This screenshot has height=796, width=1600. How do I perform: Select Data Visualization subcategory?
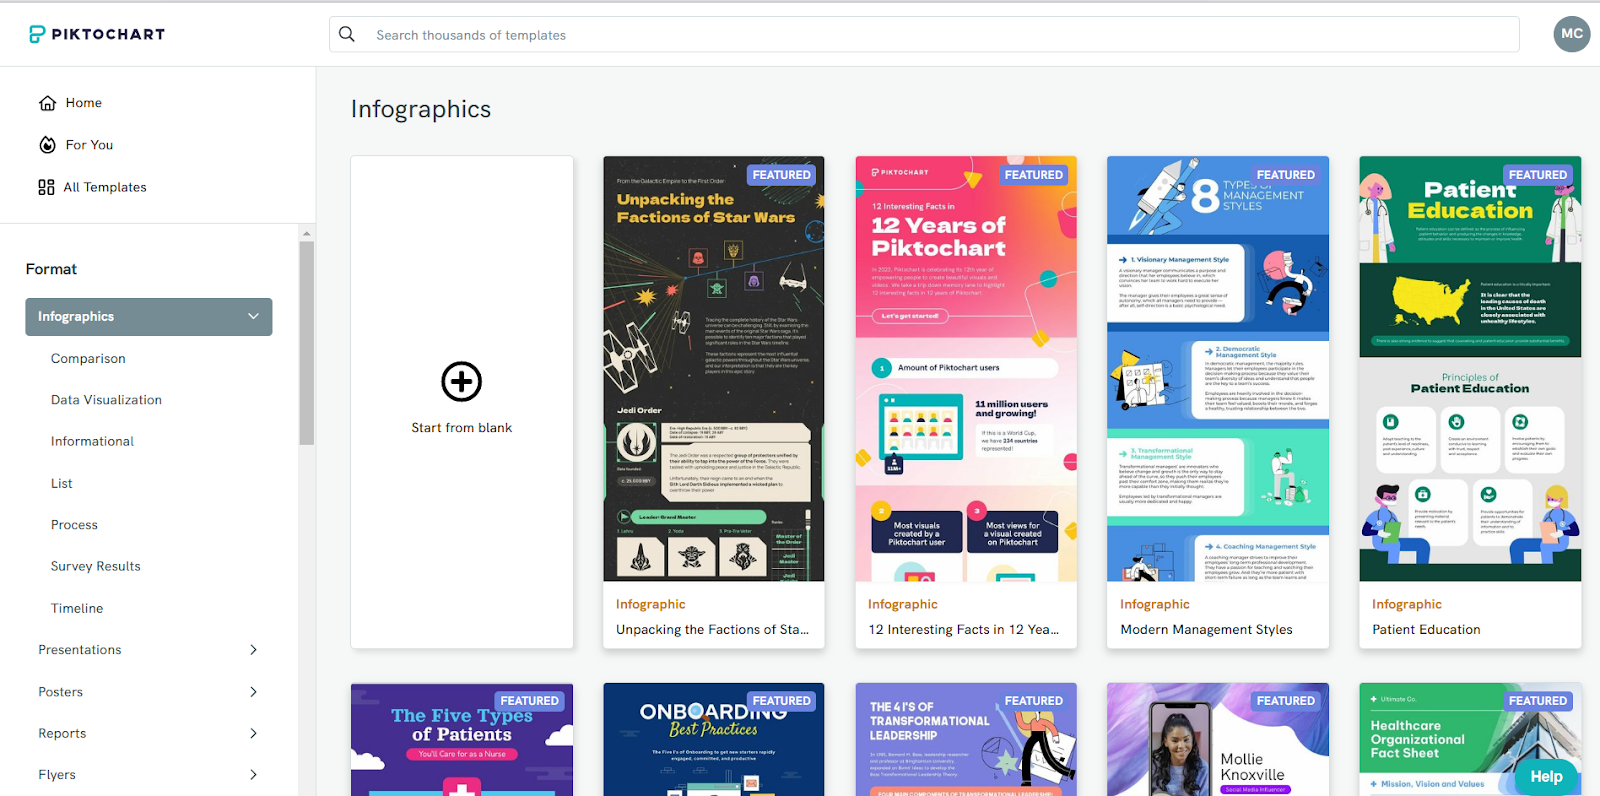point(106,400)
